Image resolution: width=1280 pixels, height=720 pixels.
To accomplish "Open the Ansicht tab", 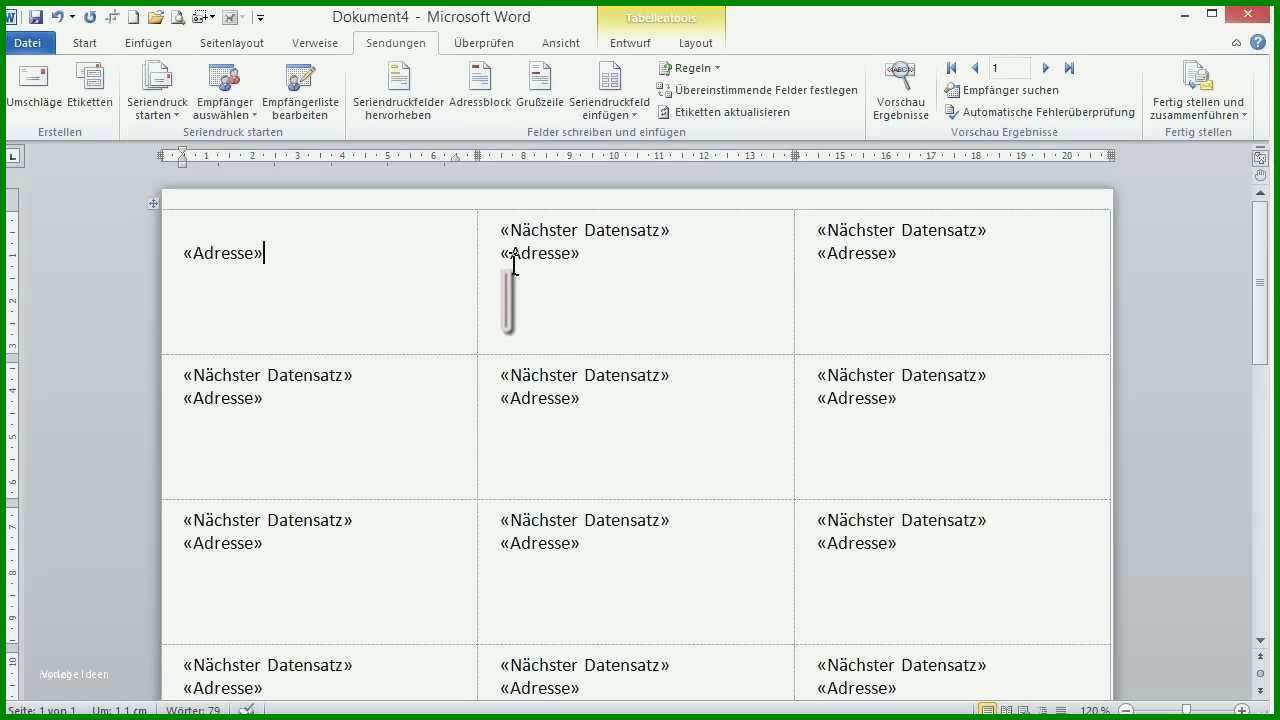I will coord(561,43).
